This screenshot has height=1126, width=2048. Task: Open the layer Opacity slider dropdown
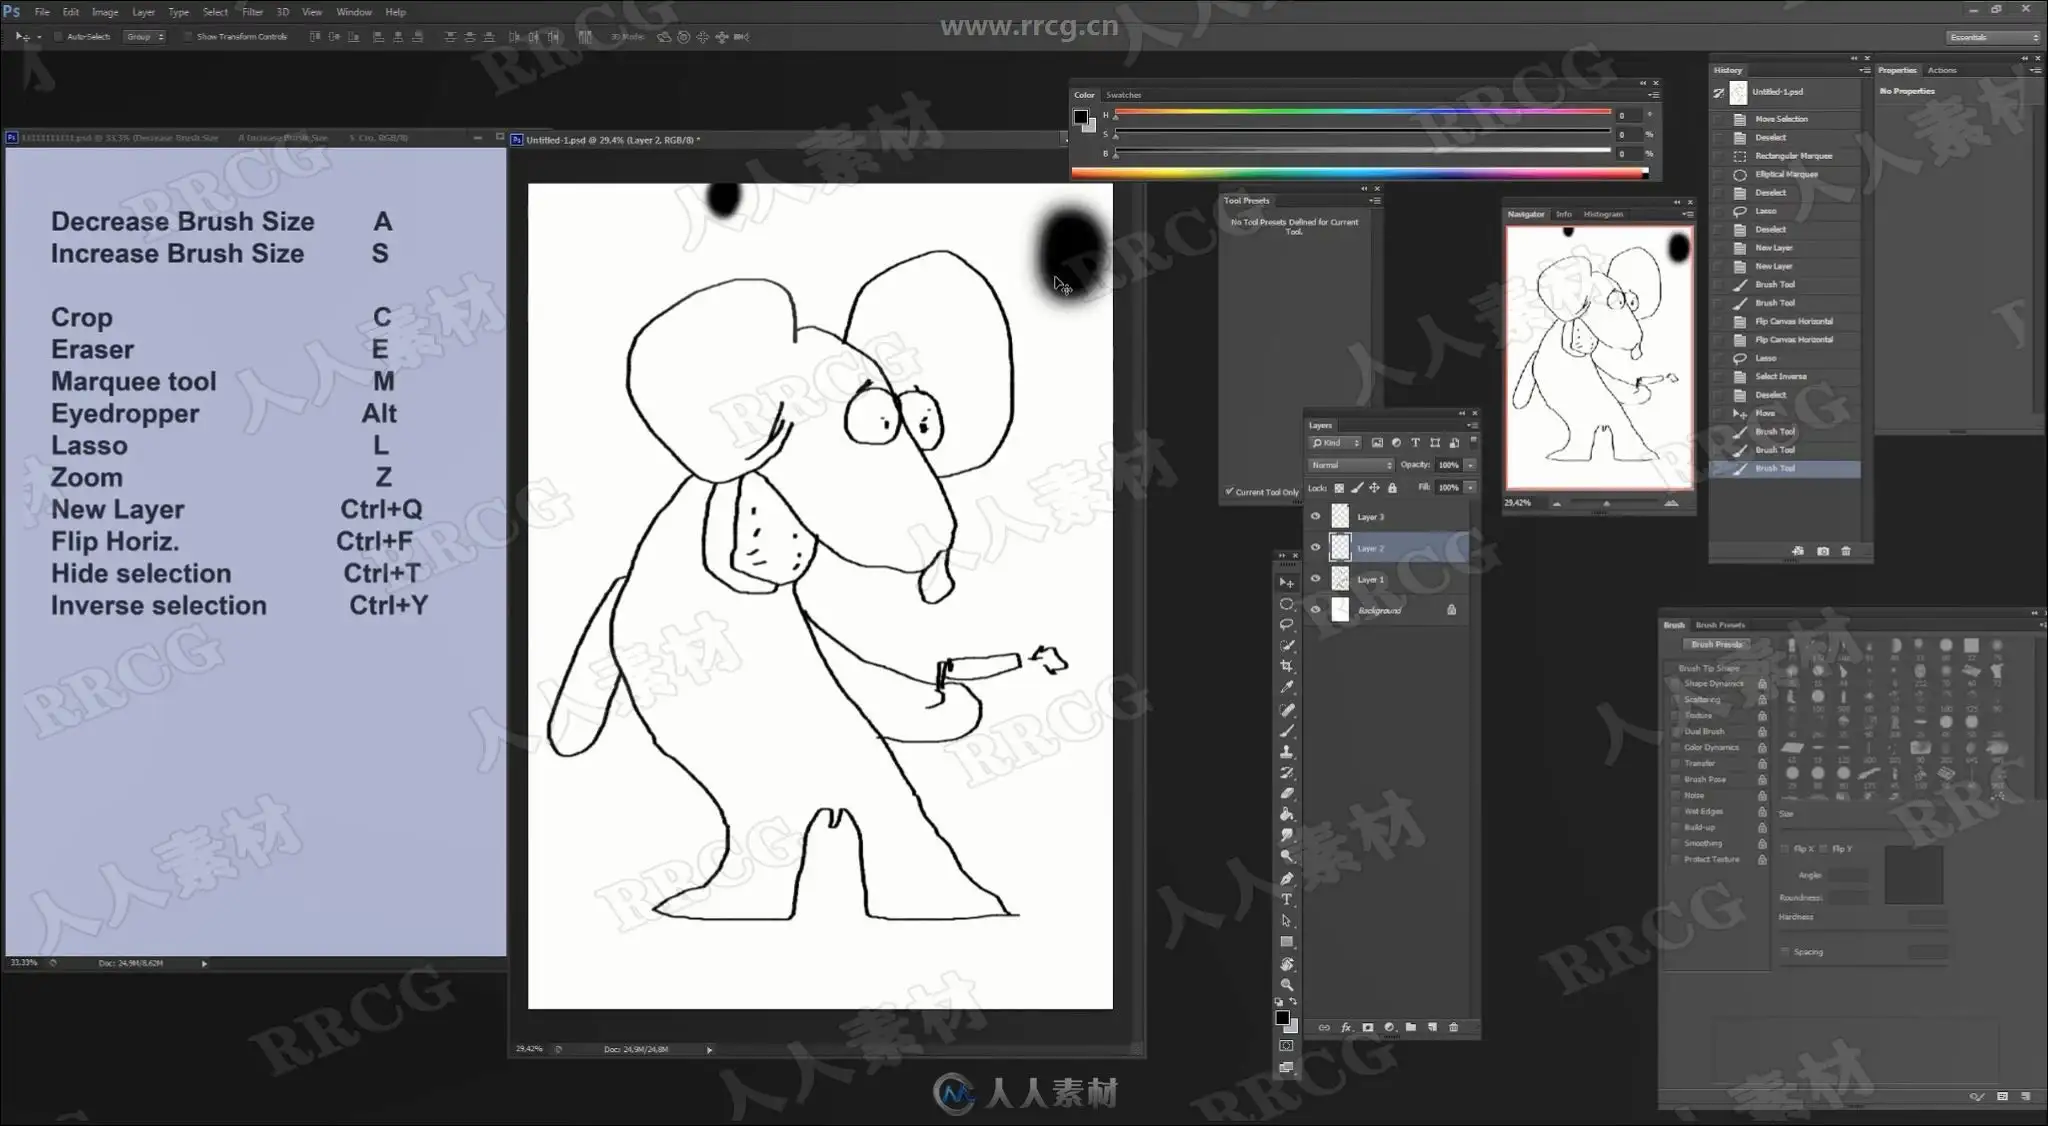pyautogui.click(x=1470, y=465)
